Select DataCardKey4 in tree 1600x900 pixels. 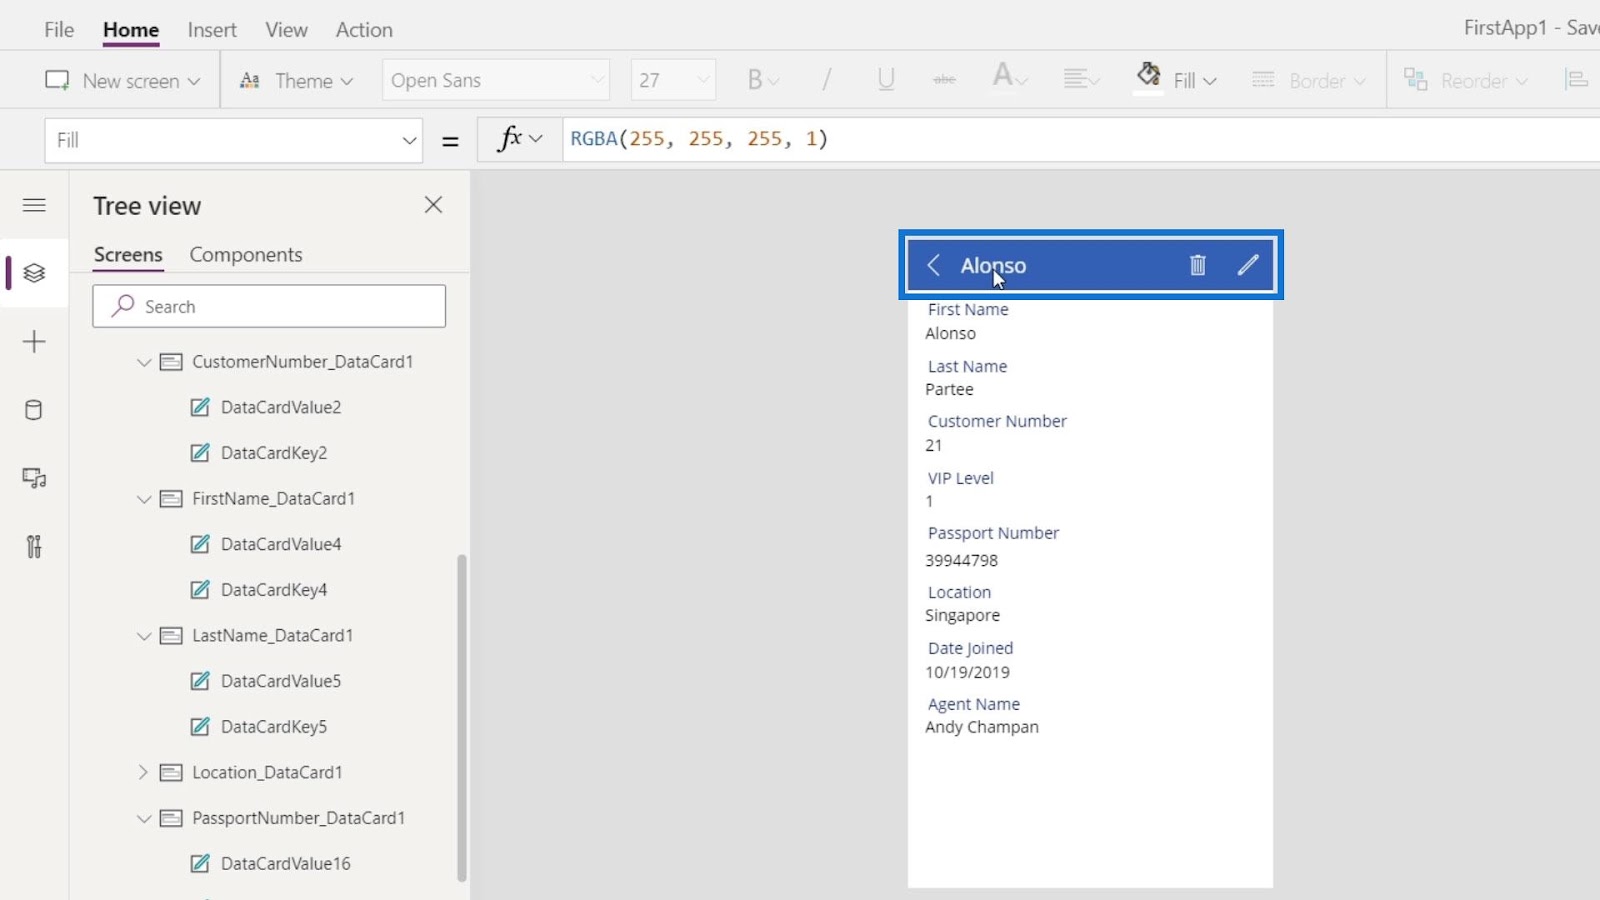coord(274,590)
